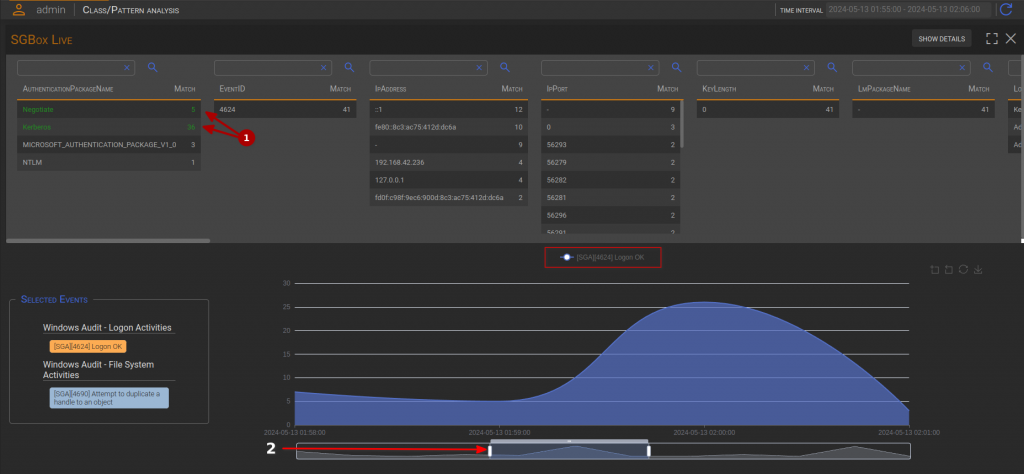
Task: Select the Kerberos row with 36 matches
Action: click(x=108, y=127)
